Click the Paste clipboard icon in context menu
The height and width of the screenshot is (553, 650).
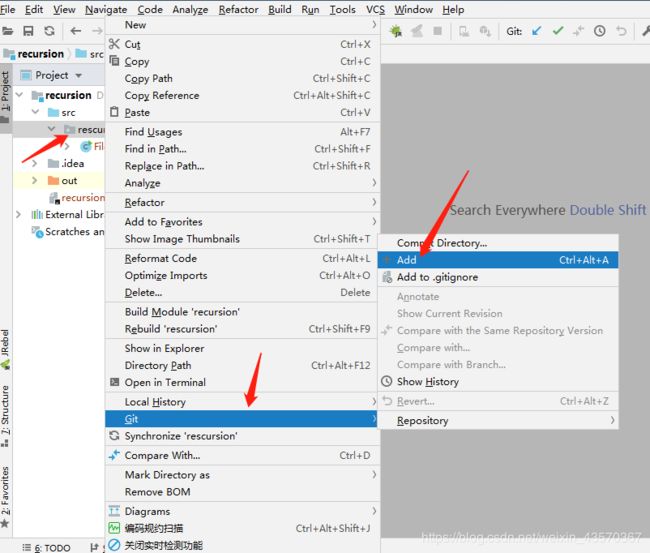point(114,112)
